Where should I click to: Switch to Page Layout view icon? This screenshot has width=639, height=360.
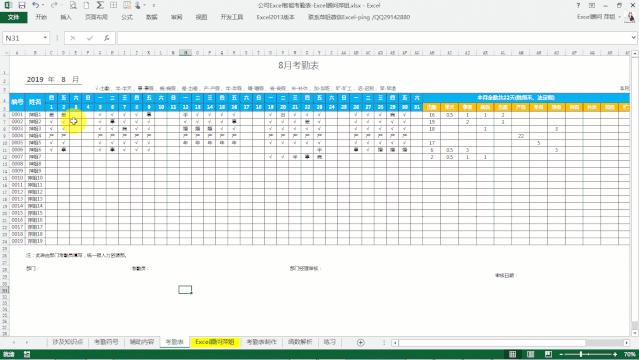(x=530, y=354)
